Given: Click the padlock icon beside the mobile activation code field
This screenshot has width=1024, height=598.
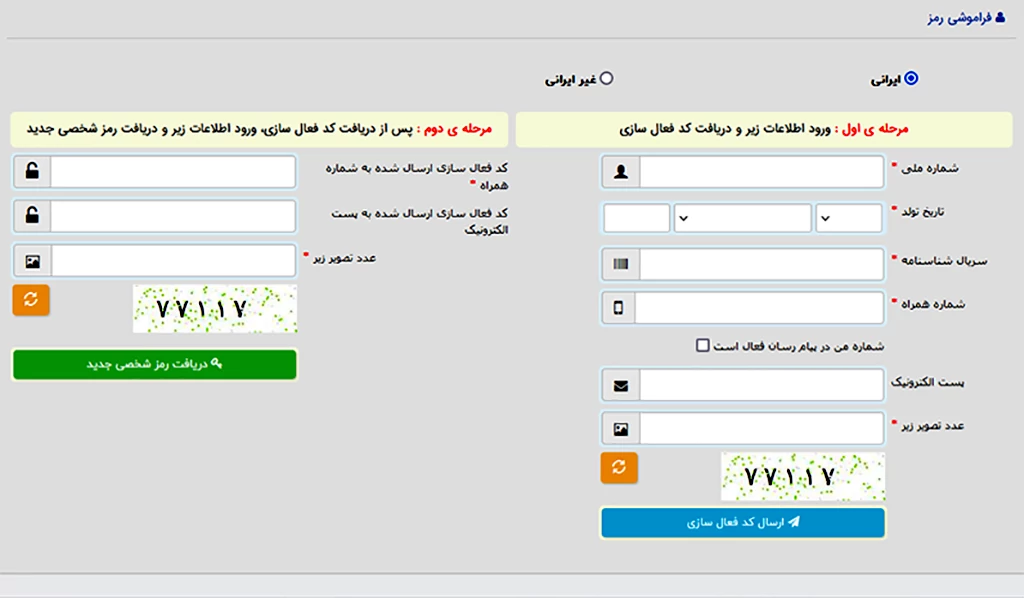Looking at the screenshot, I should pos(32,171).
